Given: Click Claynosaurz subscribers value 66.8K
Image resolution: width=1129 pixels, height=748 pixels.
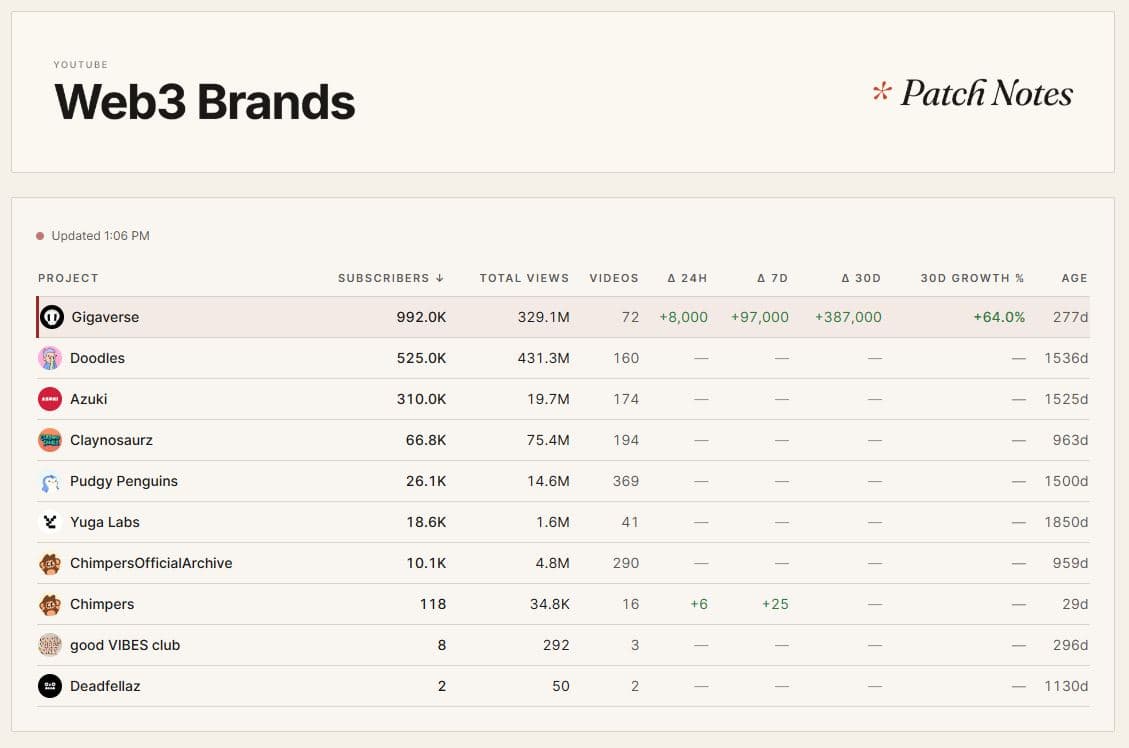Looking at the screenshot, I should coord(426,440).
